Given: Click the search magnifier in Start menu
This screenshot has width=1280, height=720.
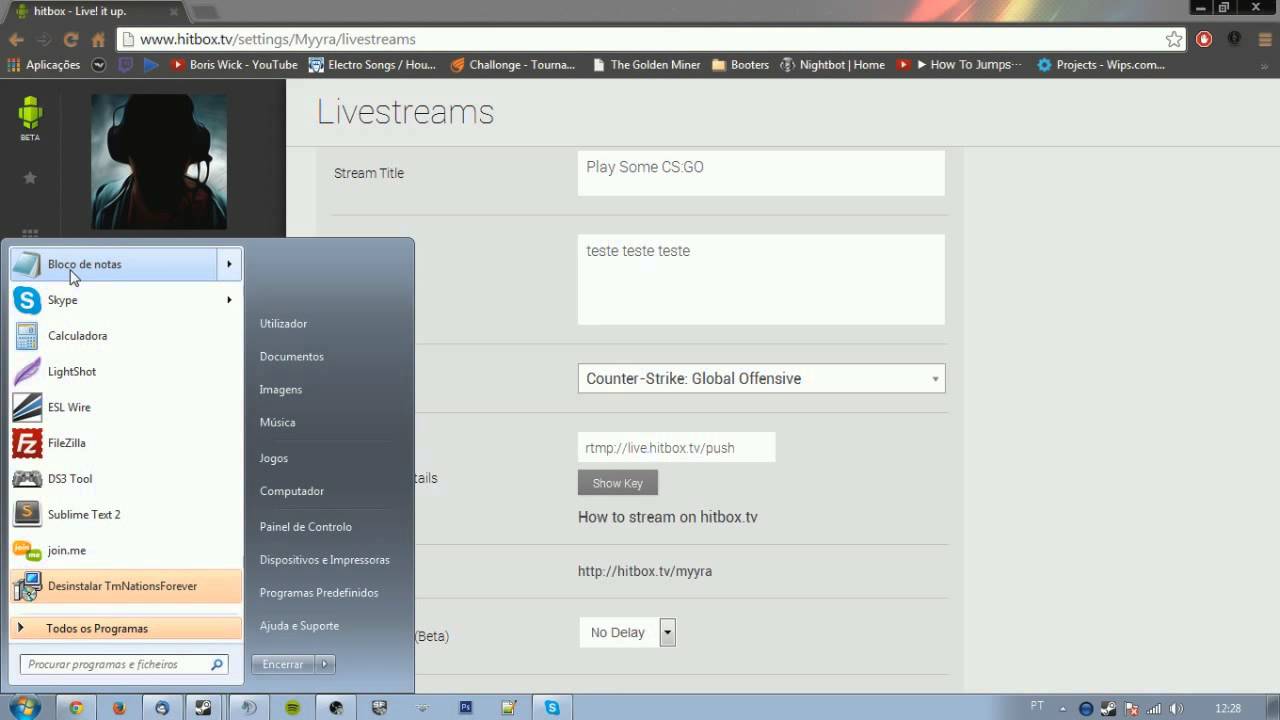Looking at the screenshot, I should [x=217, y=664].
